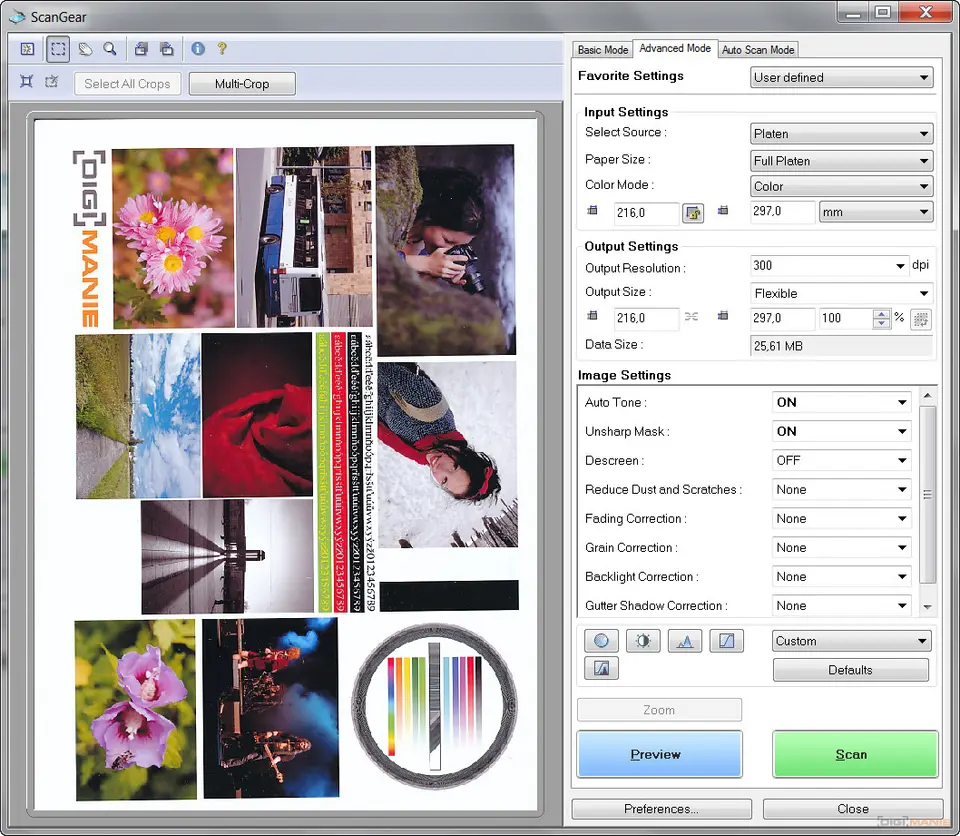
Task: Toggle the input aspect ratio lock
Action: coord(693,212)
